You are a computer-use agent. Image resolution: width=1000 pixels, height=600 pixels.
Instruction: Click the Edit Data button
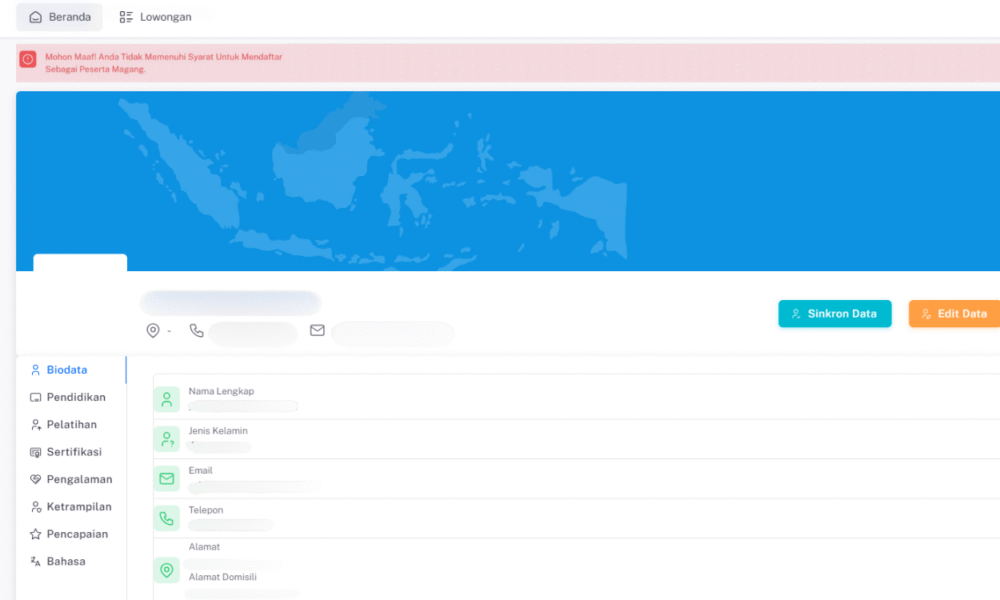pyautogui.click(x=954, y=314)
